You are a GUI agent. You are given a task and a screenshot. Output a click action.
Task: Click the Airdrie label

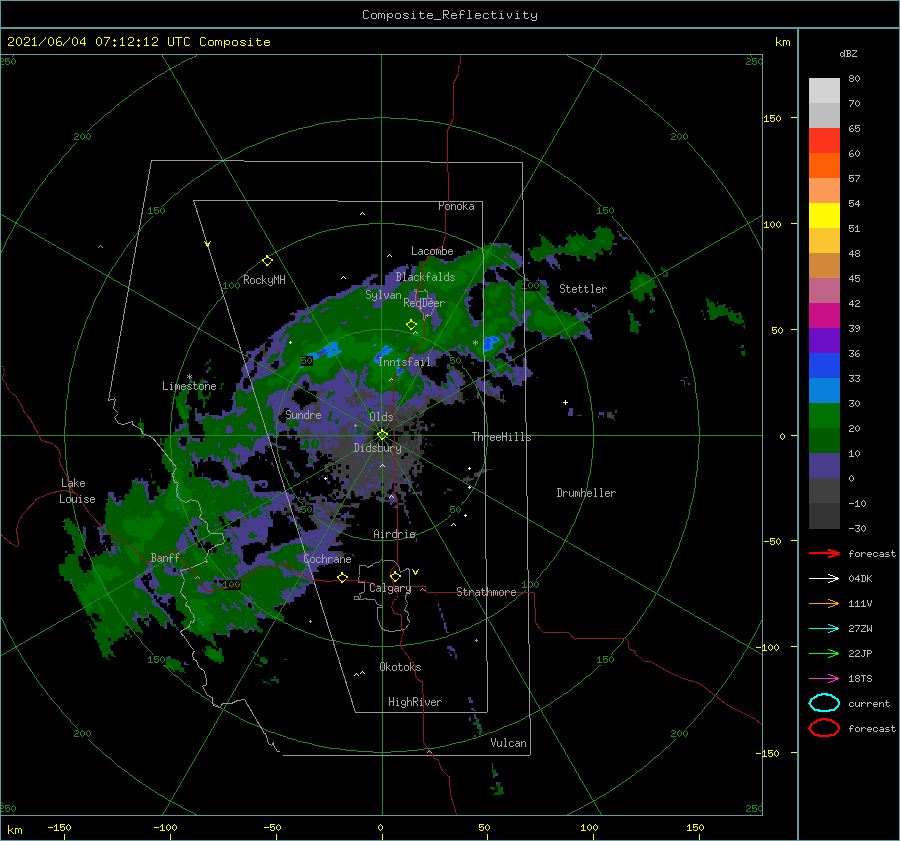pyautogui.click(x=394, y=534)
